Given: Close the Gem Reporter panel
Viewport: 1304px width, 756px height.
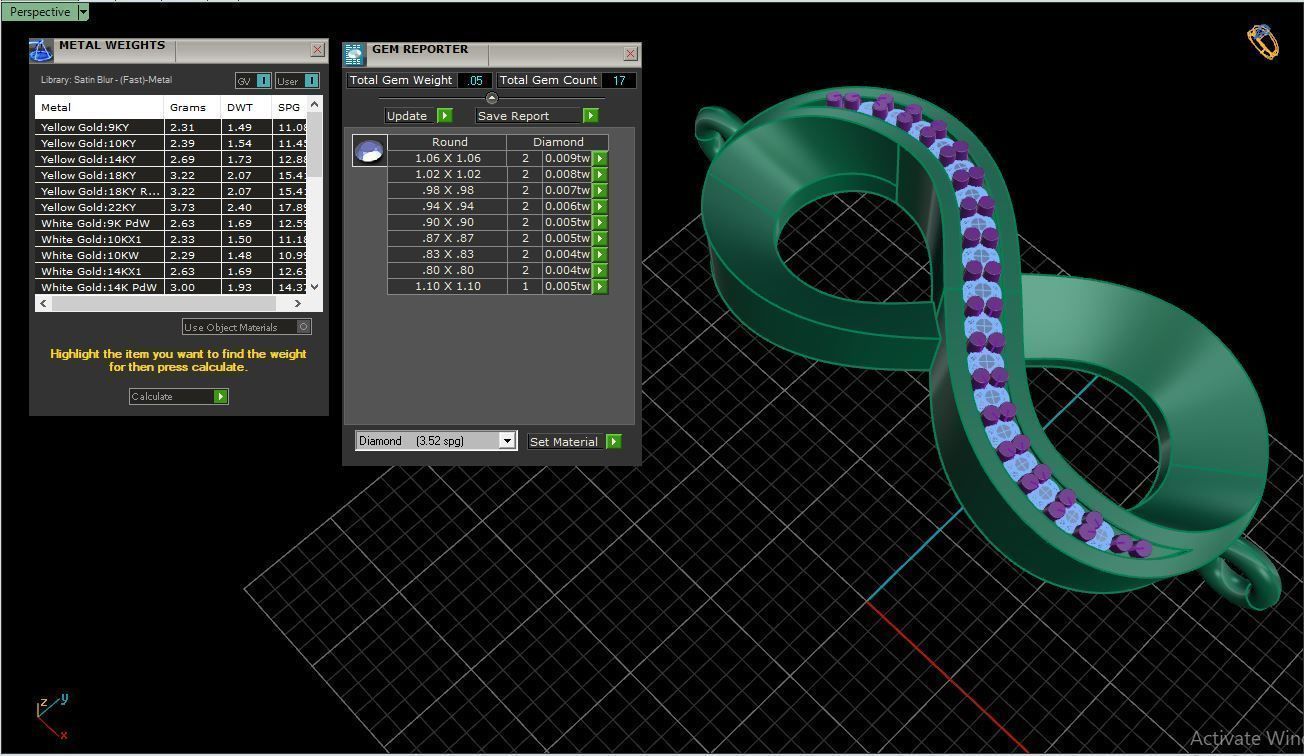Looking at the screenshot, I should [x=631, y=54].
